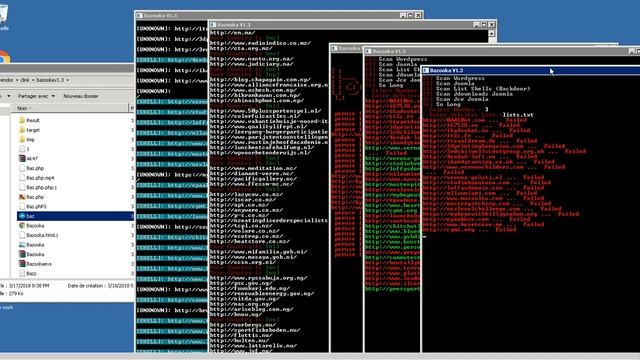Click lists.txt text in front console

(518, 115)
